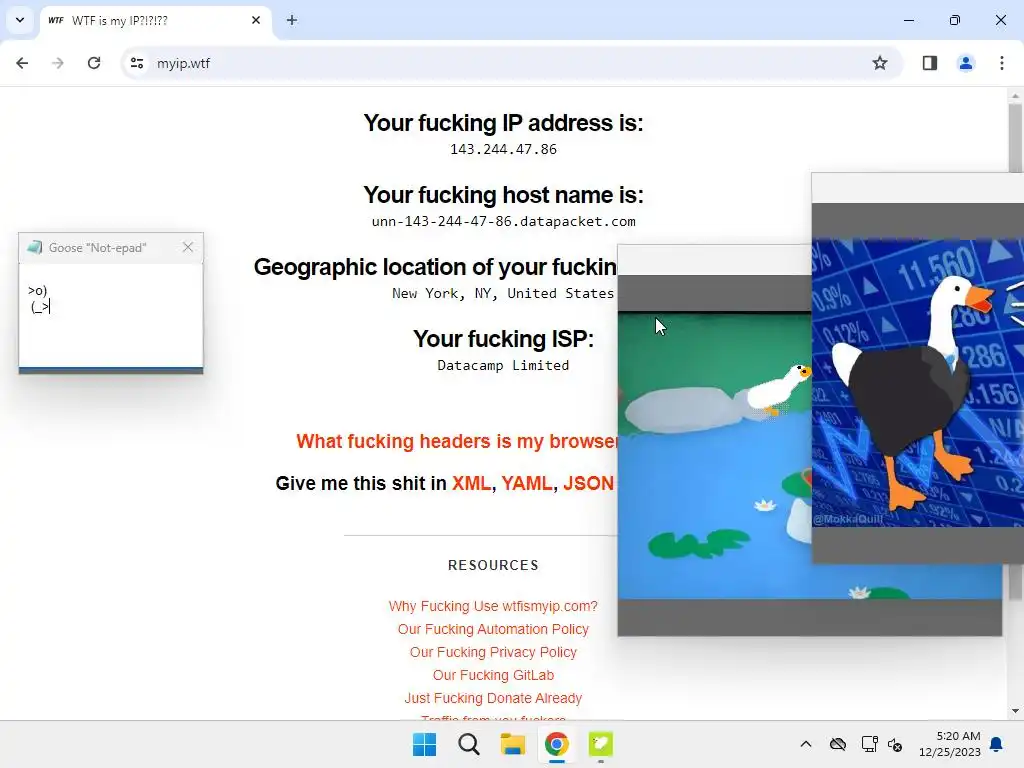The width and height of the screenshot is (1024, 768).
Task: Select the WTF is my IP tab
Action: coord(155,20)
